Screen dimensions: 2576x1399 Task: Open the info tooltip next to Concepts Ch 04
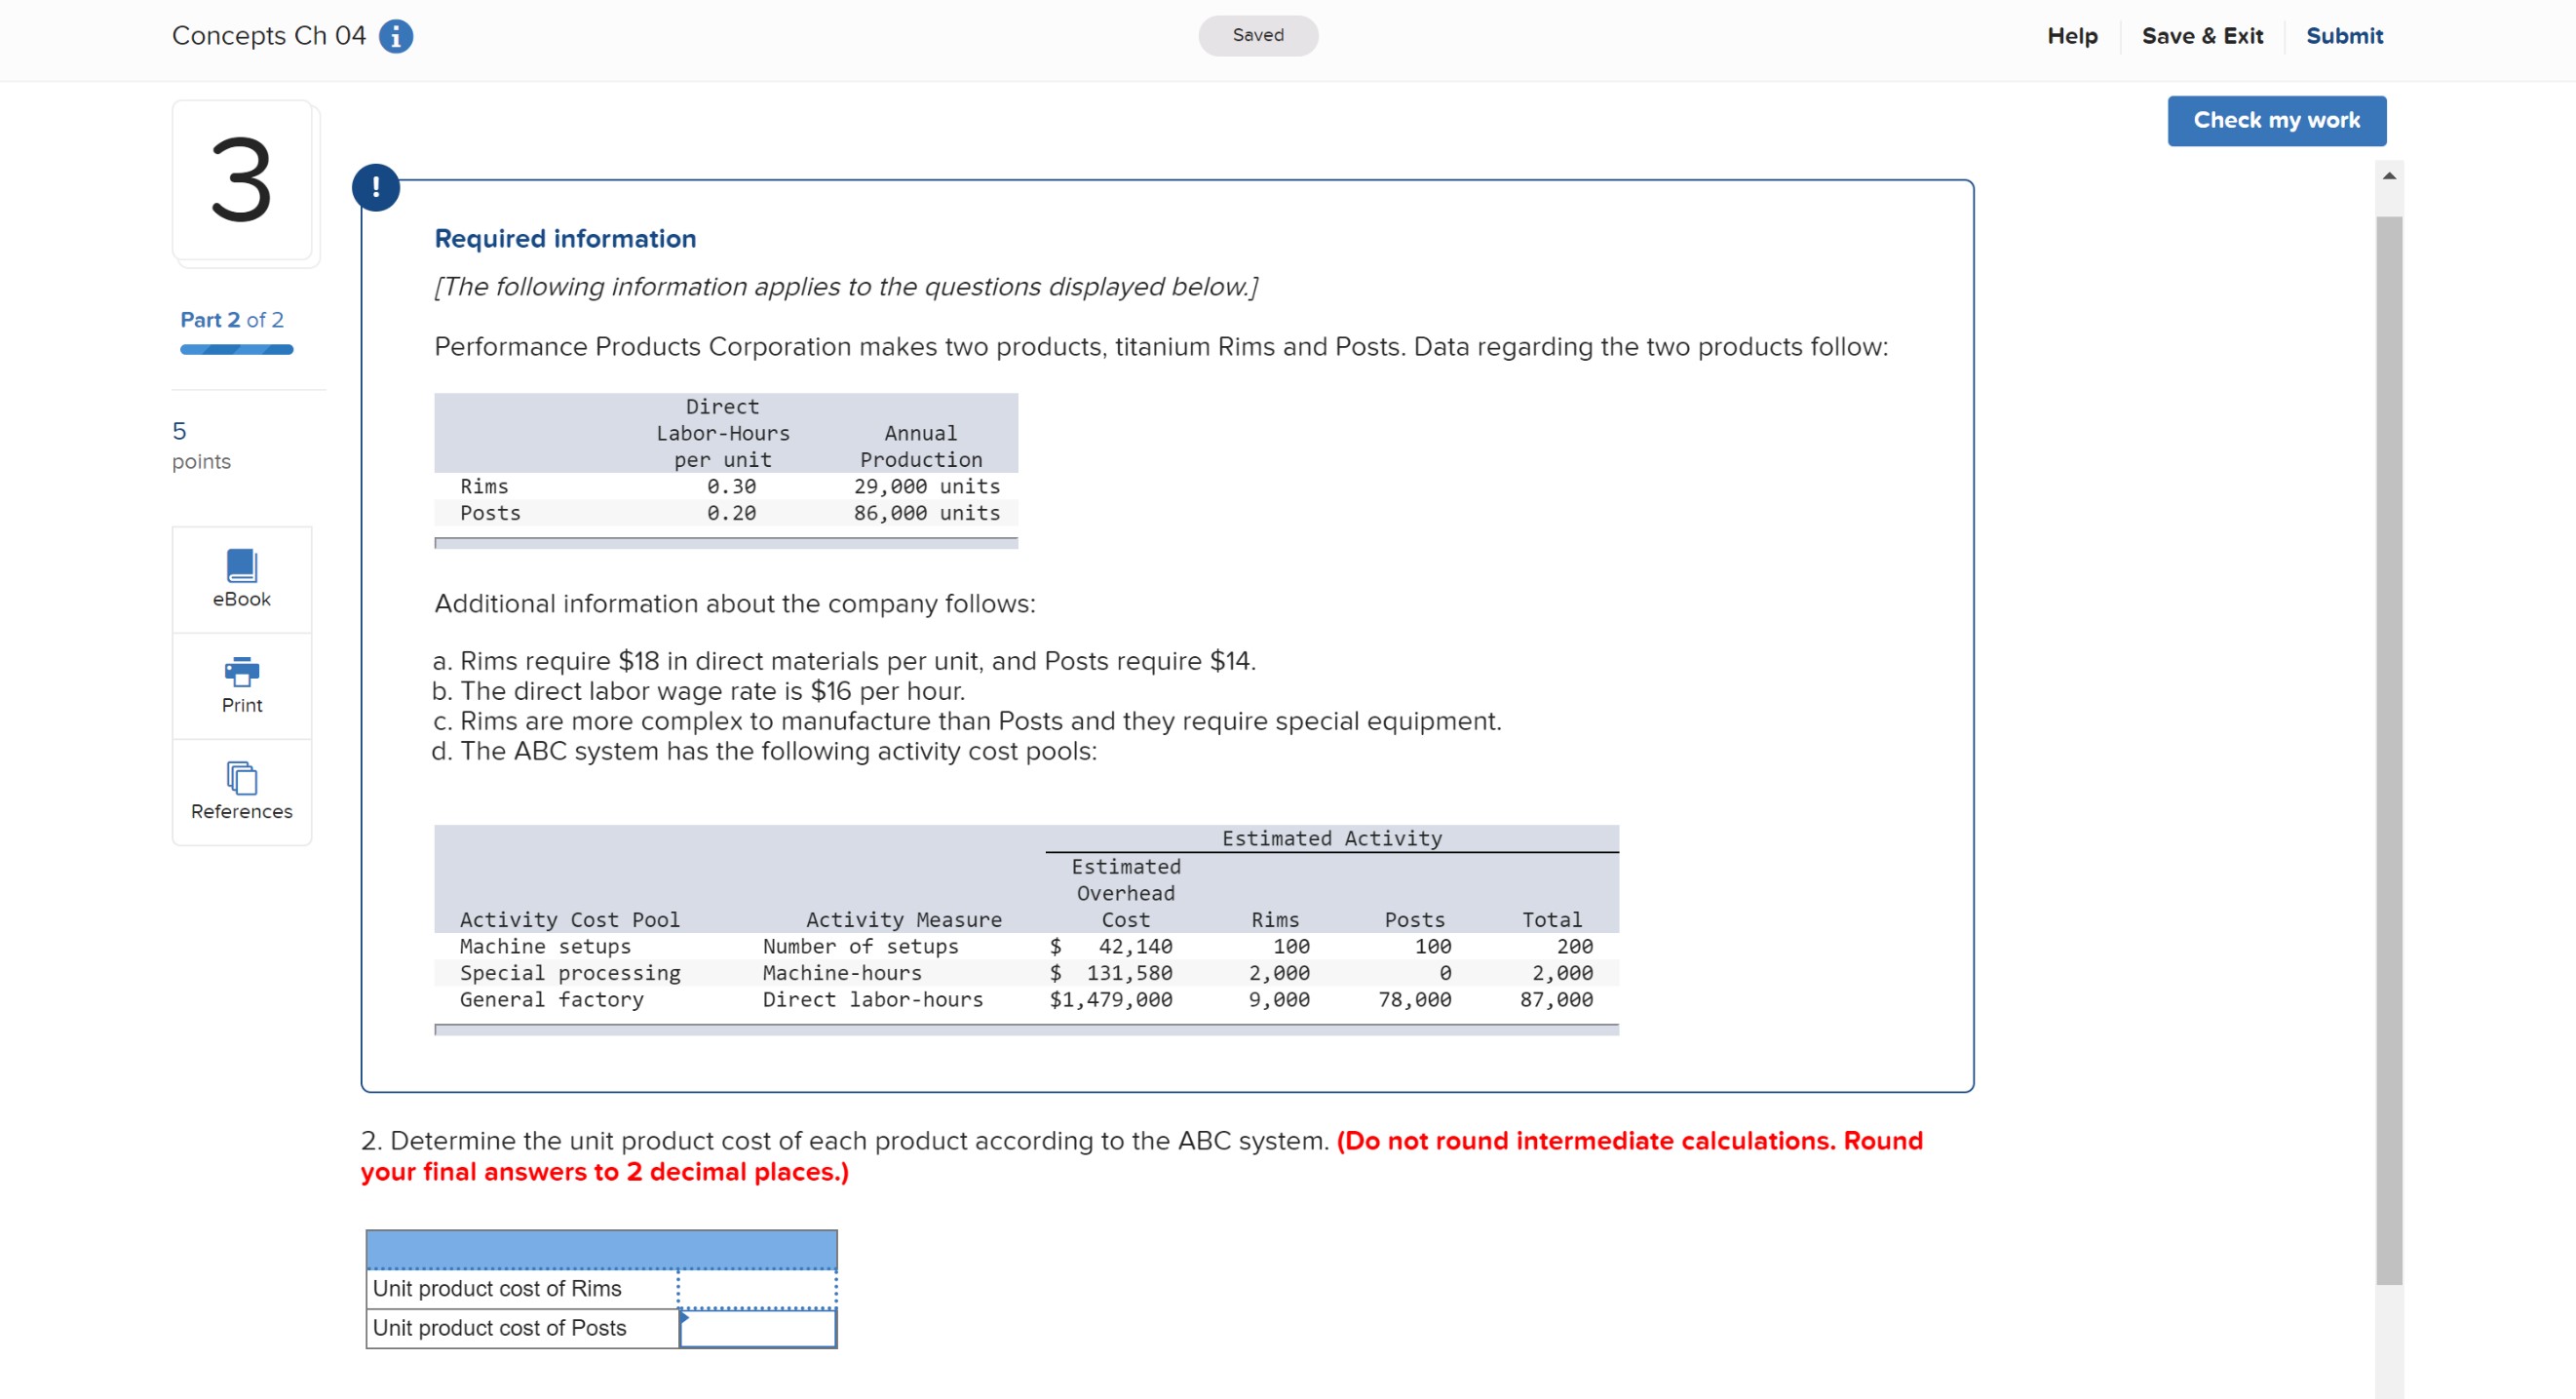pos(395,35)
